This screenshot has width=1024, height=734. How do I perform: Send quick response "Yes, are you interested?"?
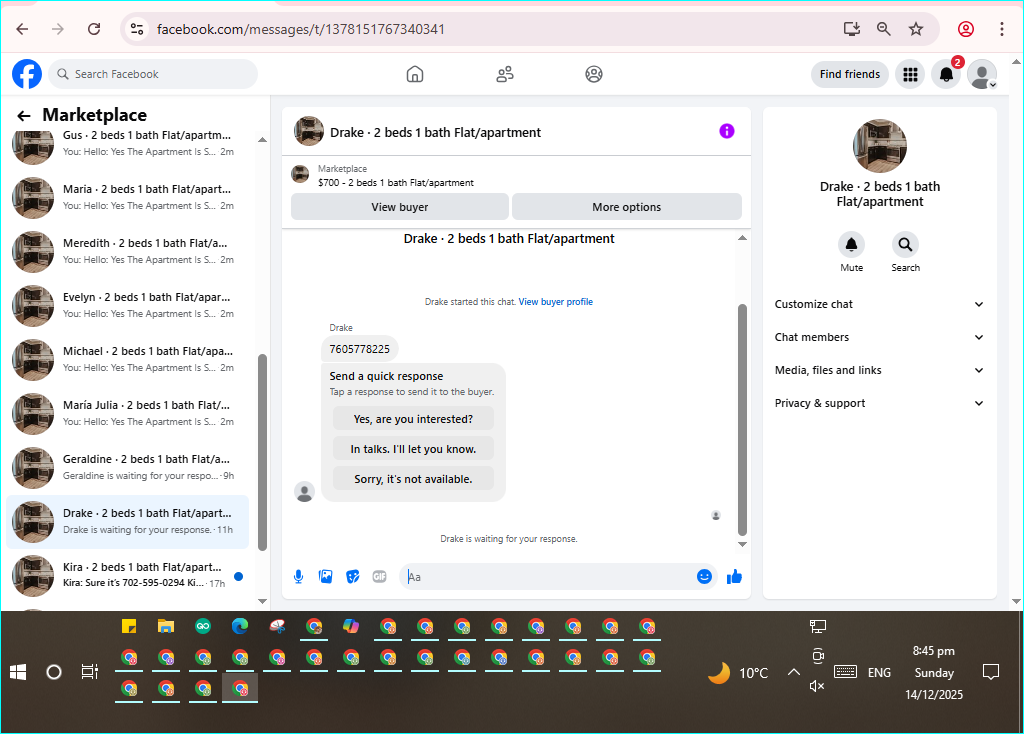[x=413, y=419]
